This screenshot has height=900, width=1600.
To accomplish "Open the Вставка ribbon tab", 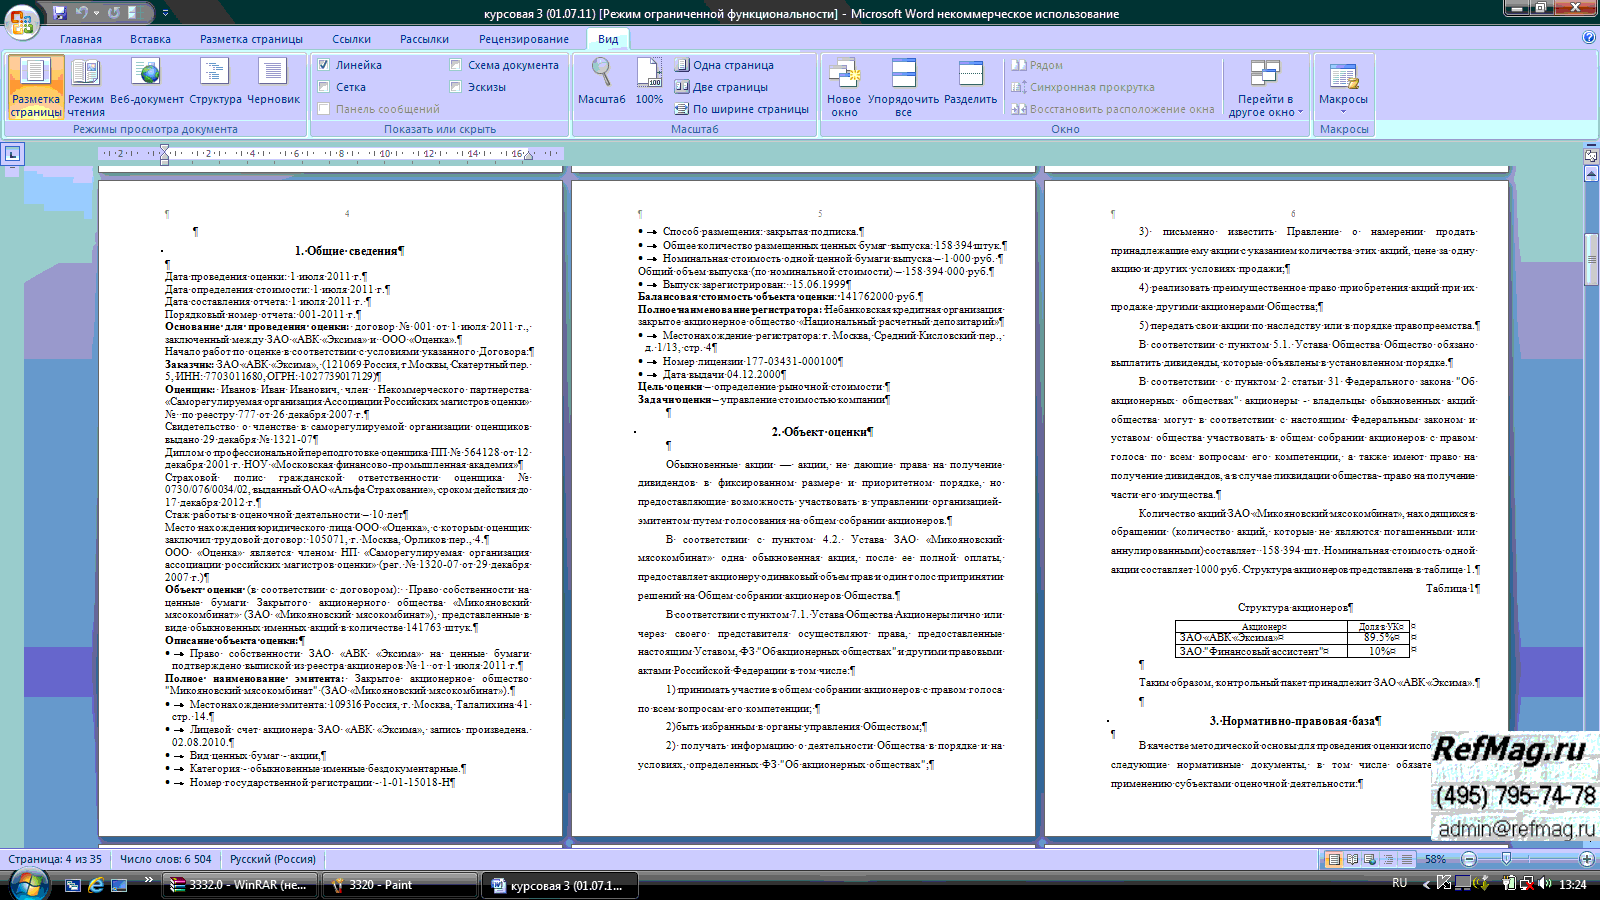I will tap(150, 39).
